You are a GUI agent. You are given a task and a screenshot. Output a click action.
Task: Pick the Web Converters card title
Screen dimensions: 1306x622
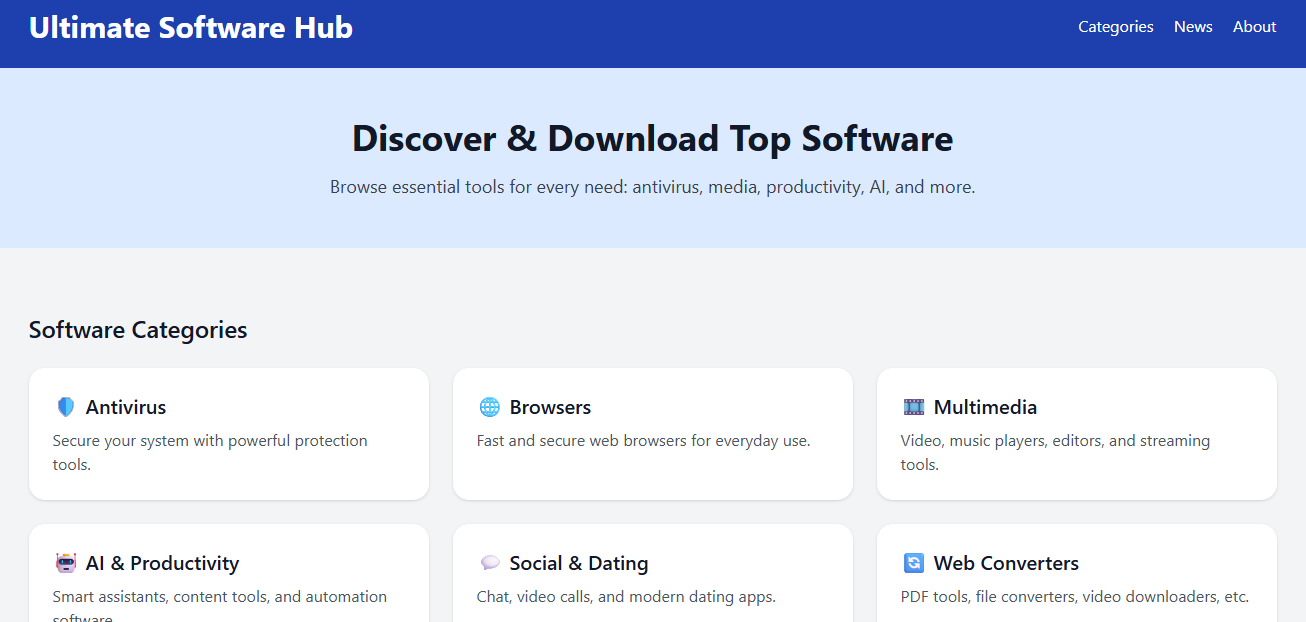click(x=1006, y=563)
